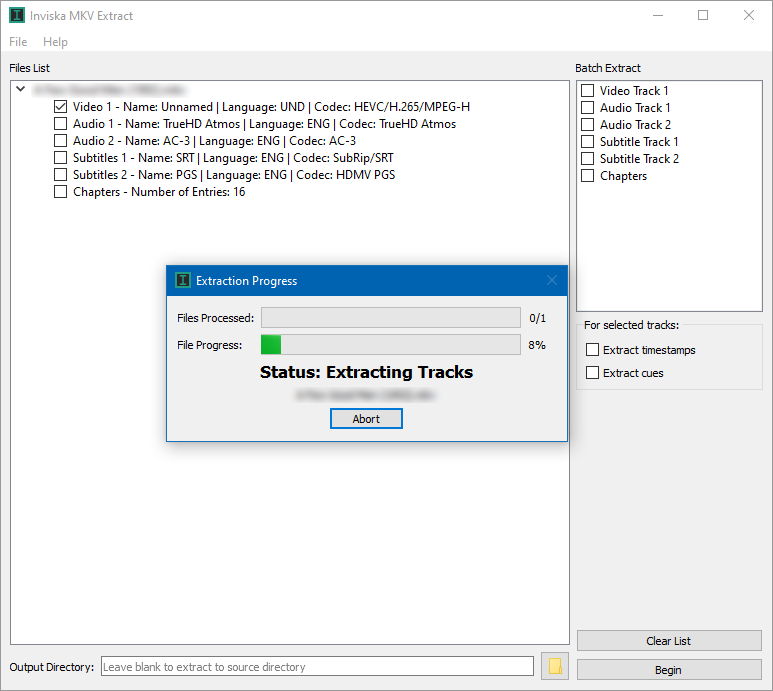Enable Extract cues option
The width and height of the screenshot is (773, 691).
(x=592, y=373)
